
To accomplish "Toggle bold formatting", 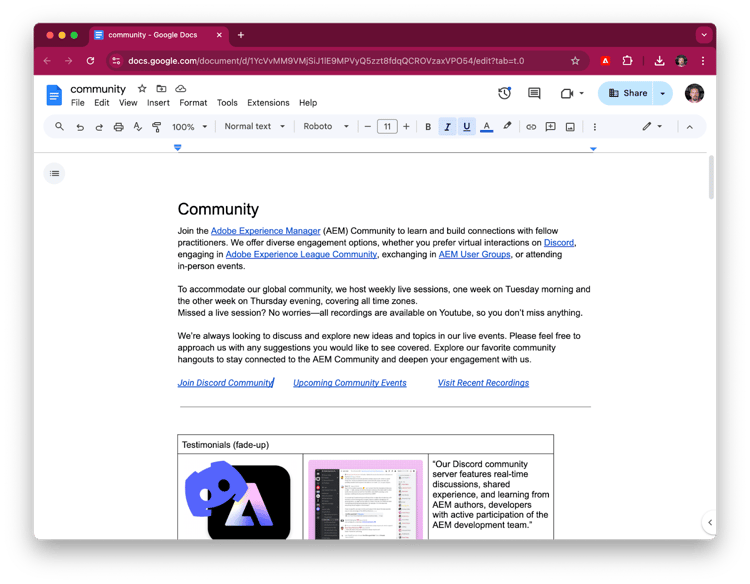I will [x=428, y=127].
